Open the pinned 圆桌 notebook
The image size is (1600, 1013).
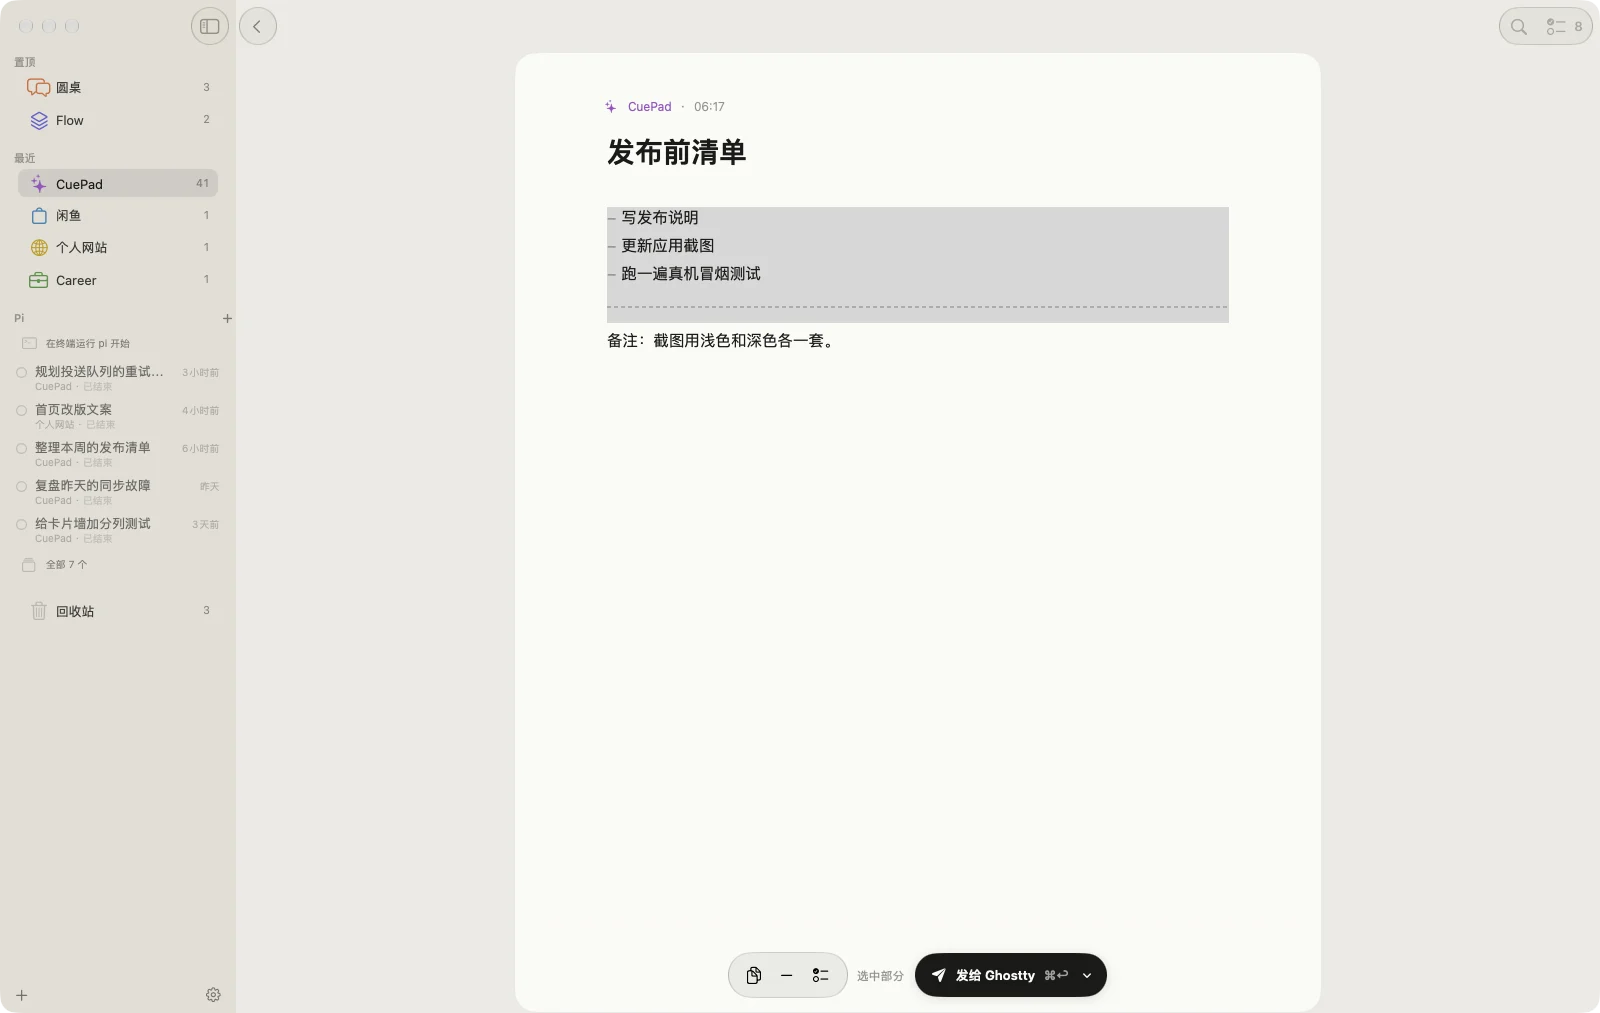click(118, 88)
